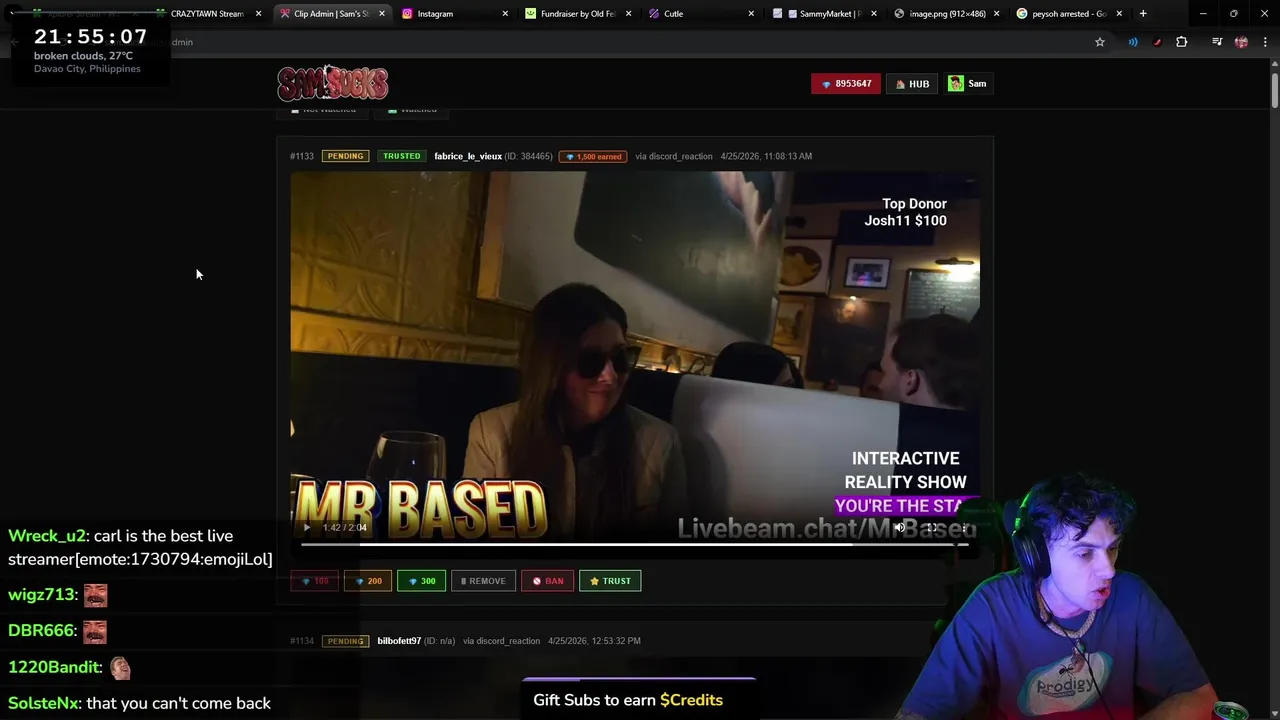This screenshot has height=720, width=1280.
Task: Click the 1,500 earned badge
Action: click(x=594, y=156)
